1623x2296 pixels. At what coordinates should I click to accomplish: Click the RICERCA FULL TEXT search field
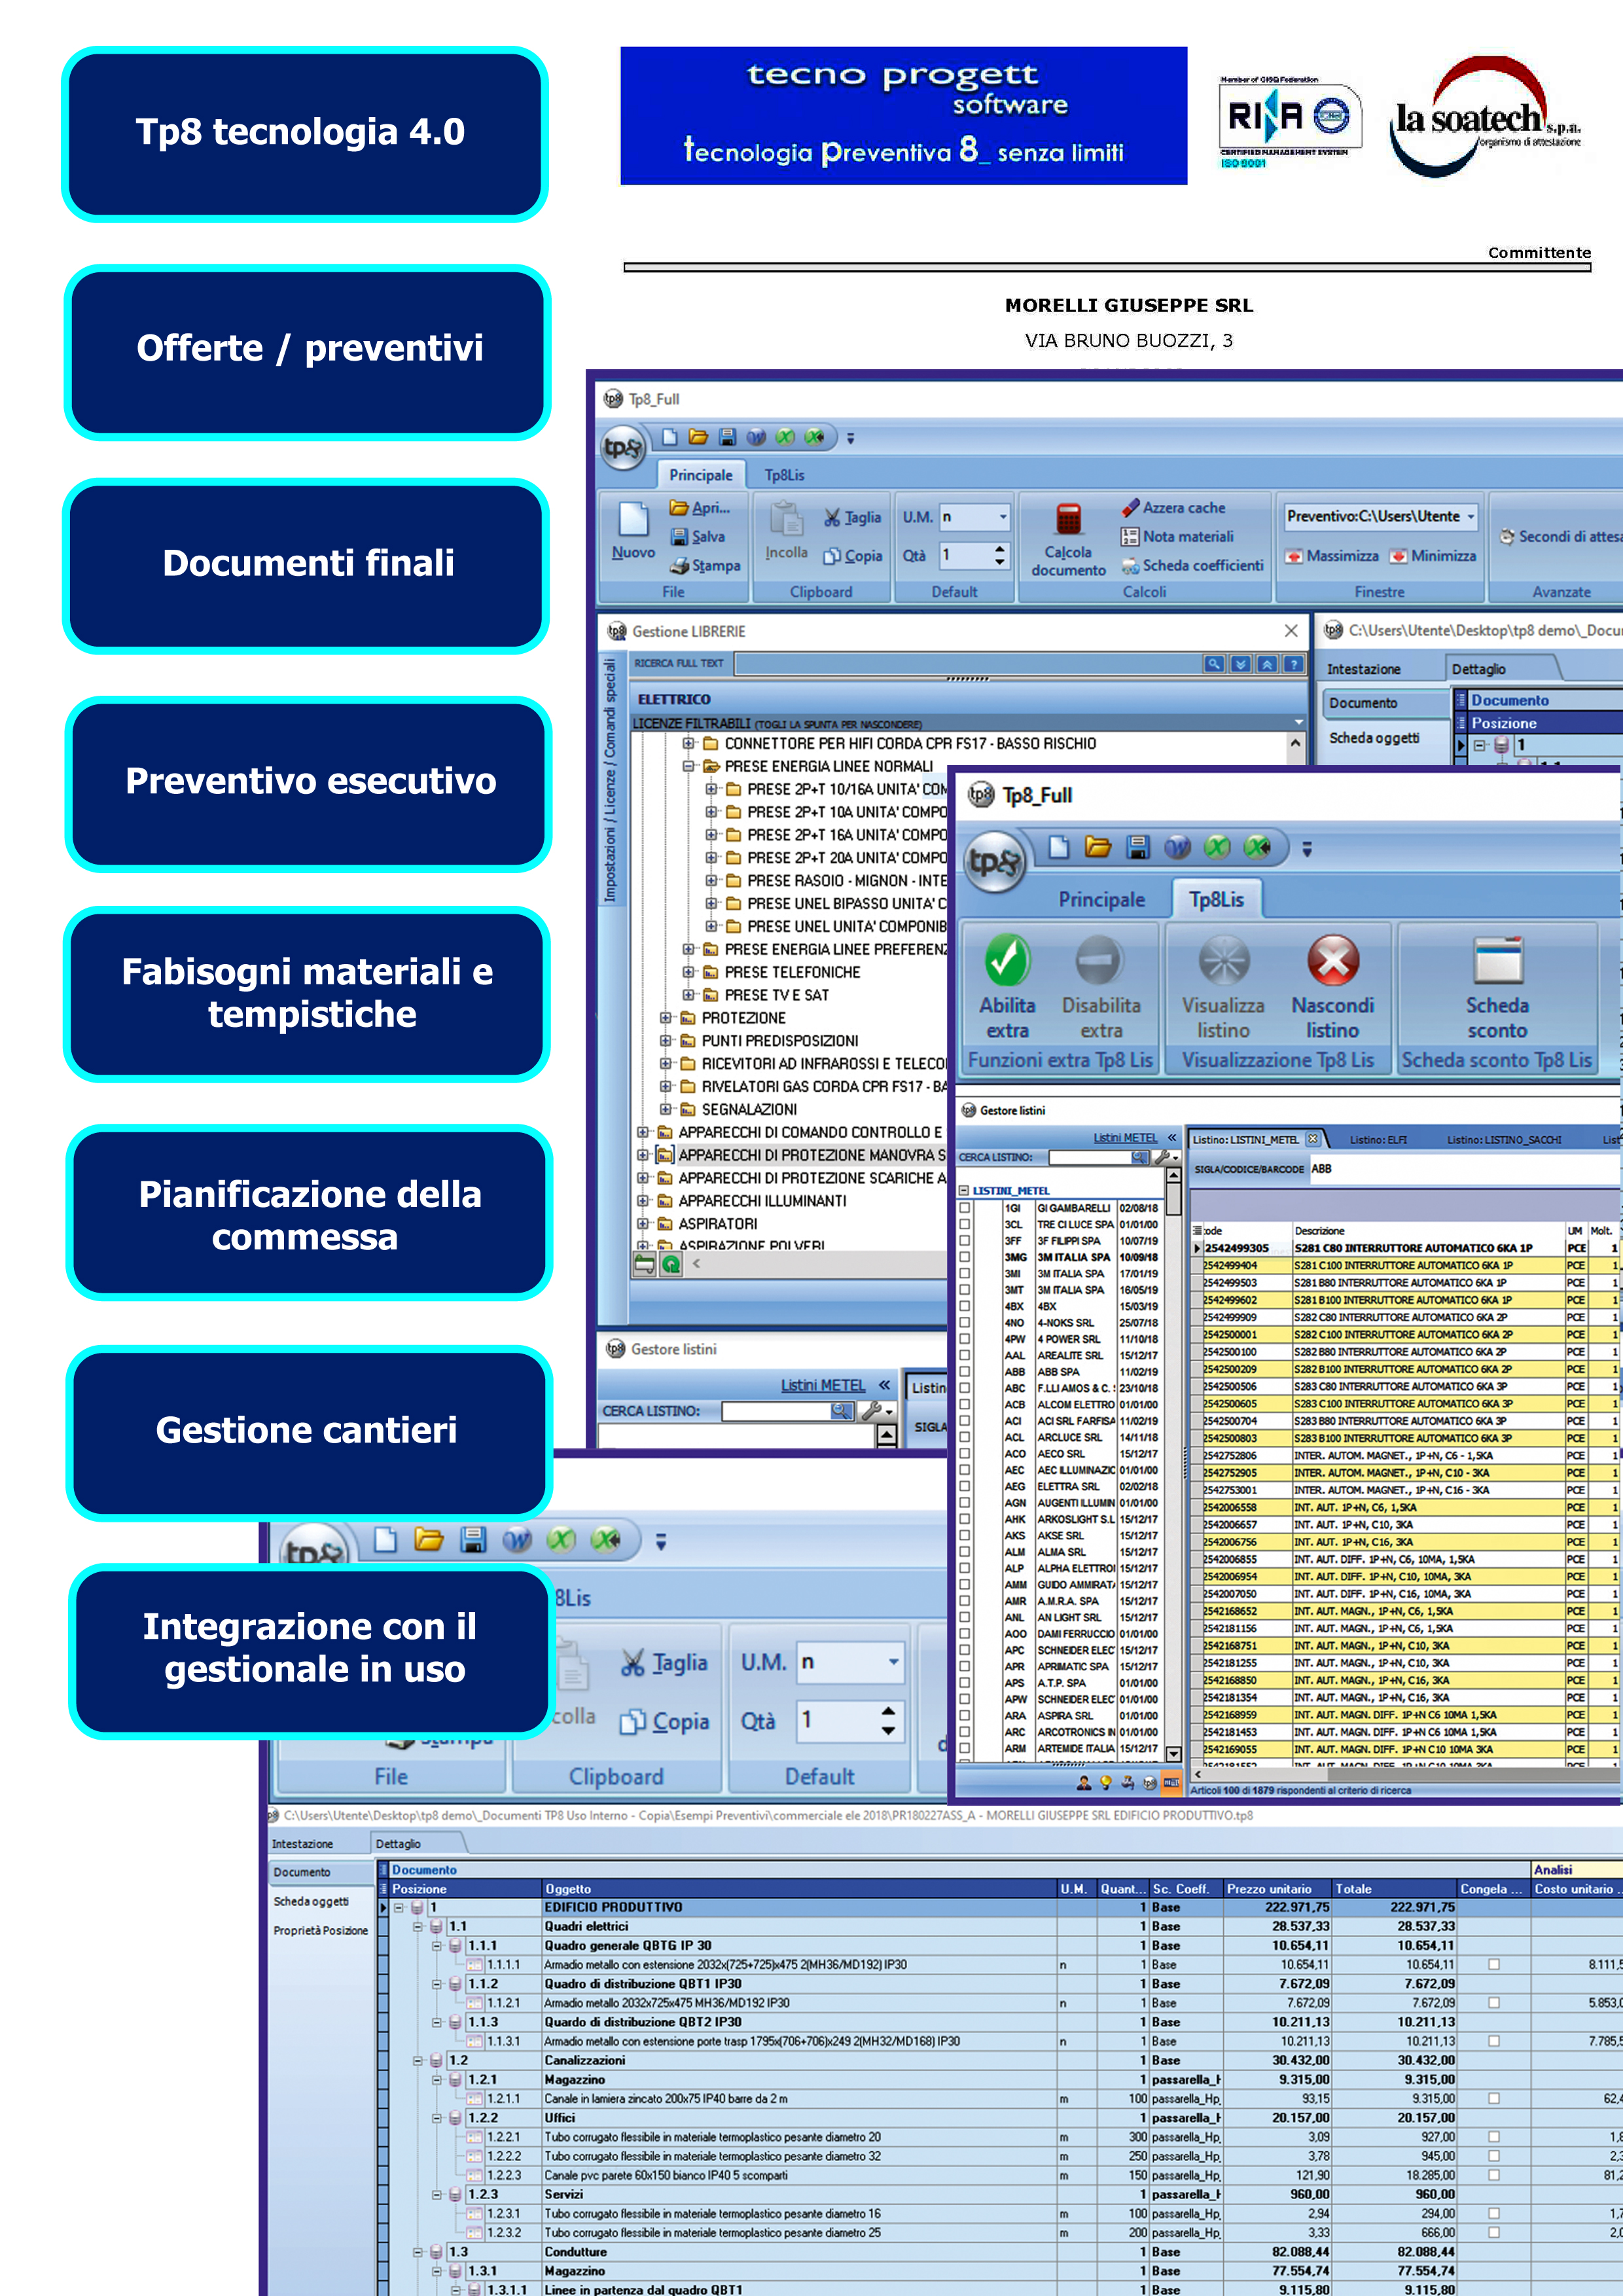point(966,663)
